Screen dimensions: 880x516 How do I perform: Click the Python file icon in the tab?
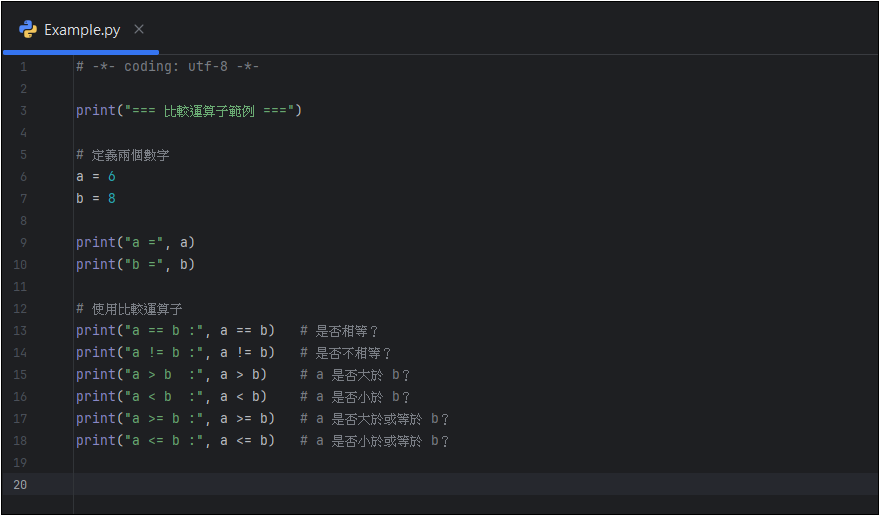(28, 29)
